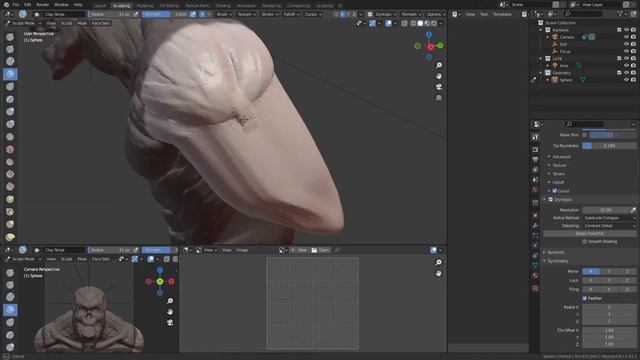
Task: Adjust the Strength slider in main tool header
Action: tap(165, 14)
